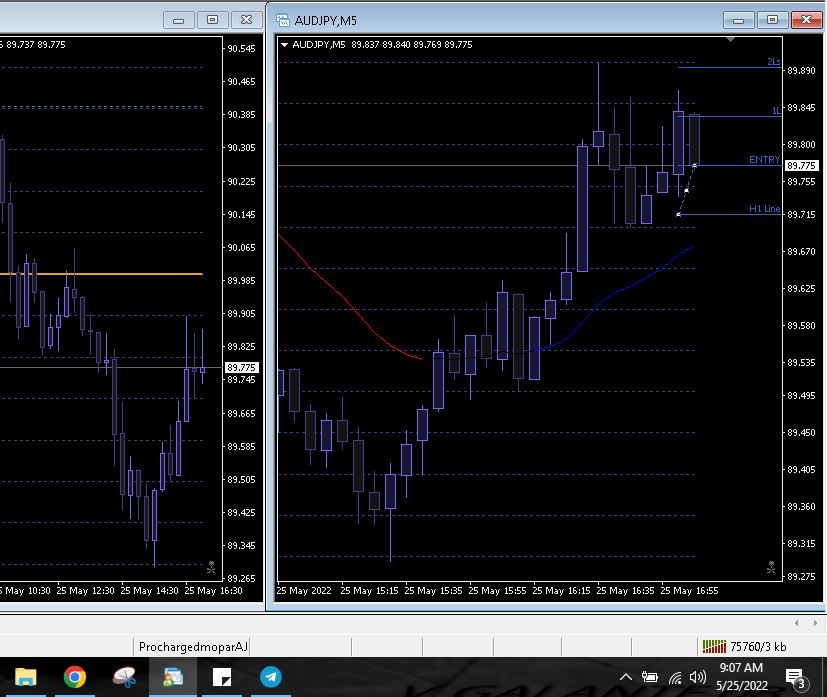Open the clock showing 9:07 AM
827x697 pixels.
(741, 668)
